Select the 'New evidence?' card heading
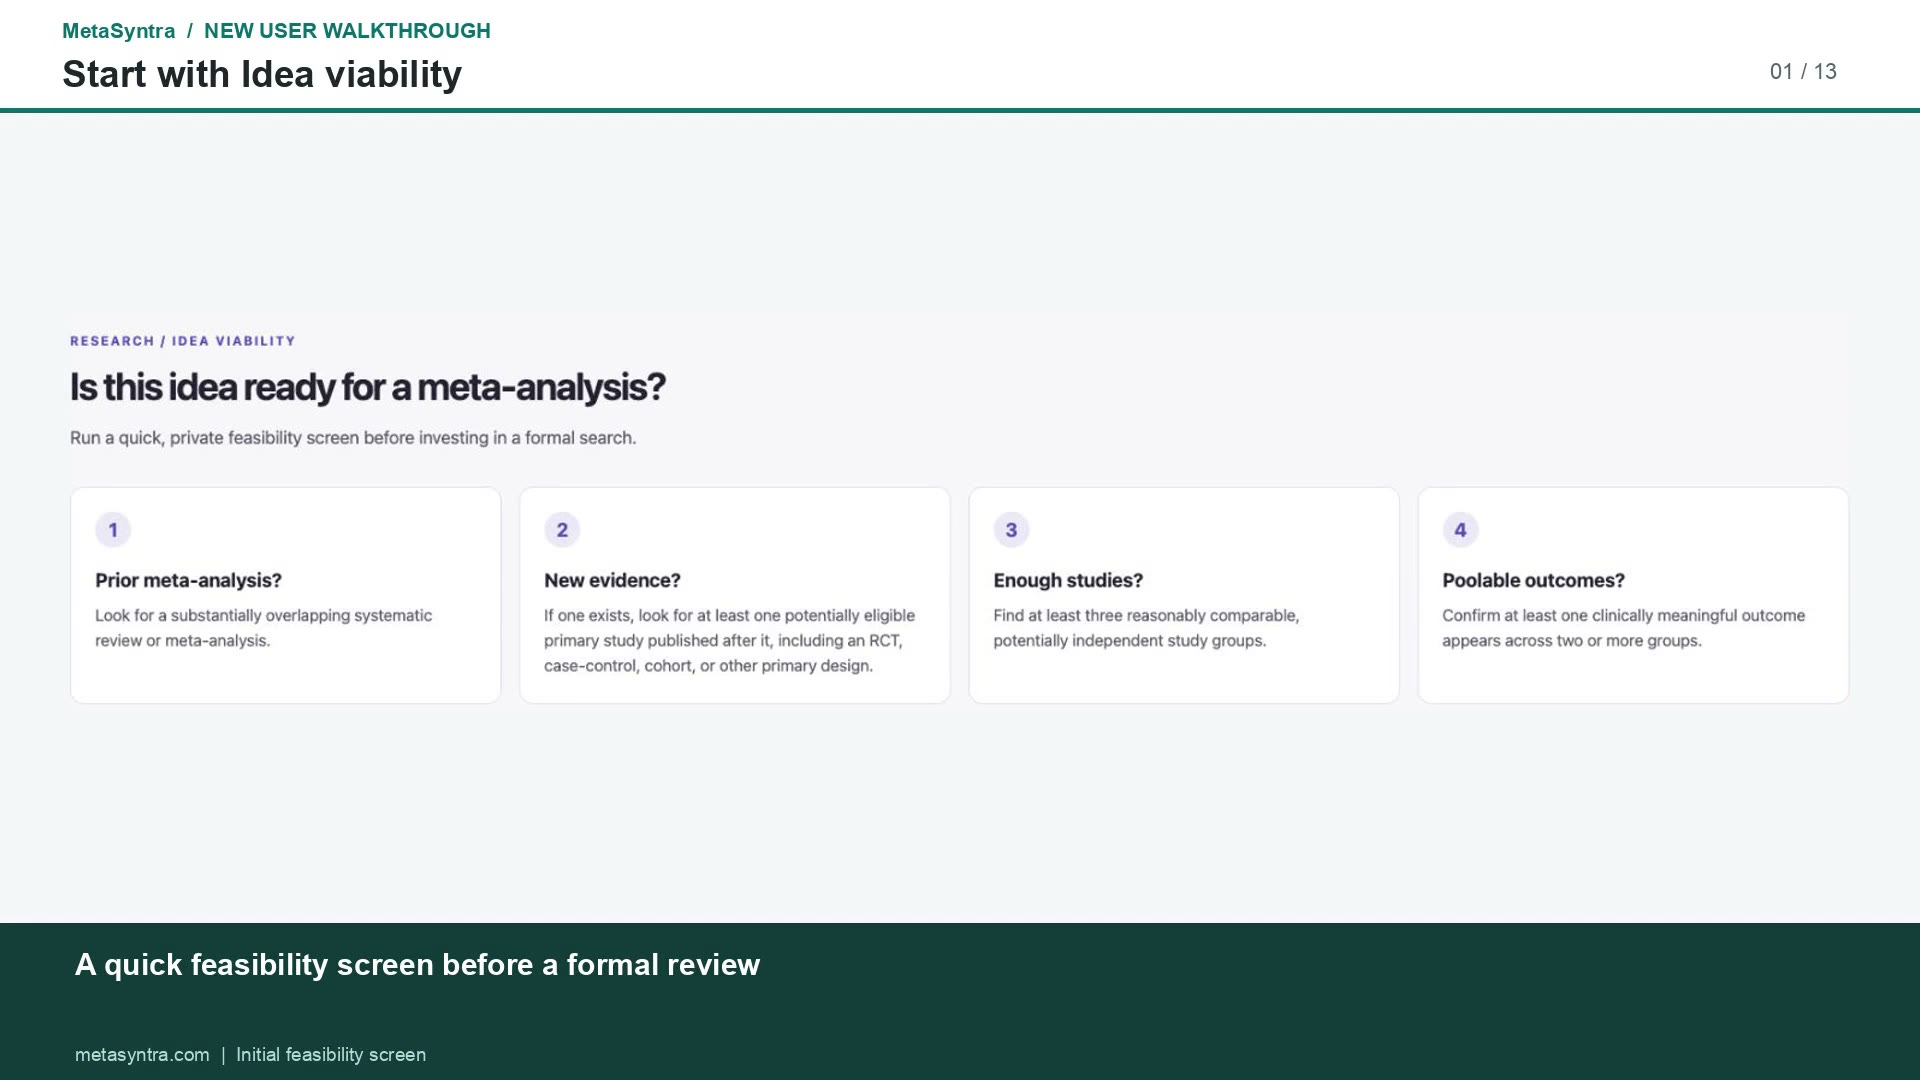Screen dimensions: 1920x1080 click(x=612, y=580)
